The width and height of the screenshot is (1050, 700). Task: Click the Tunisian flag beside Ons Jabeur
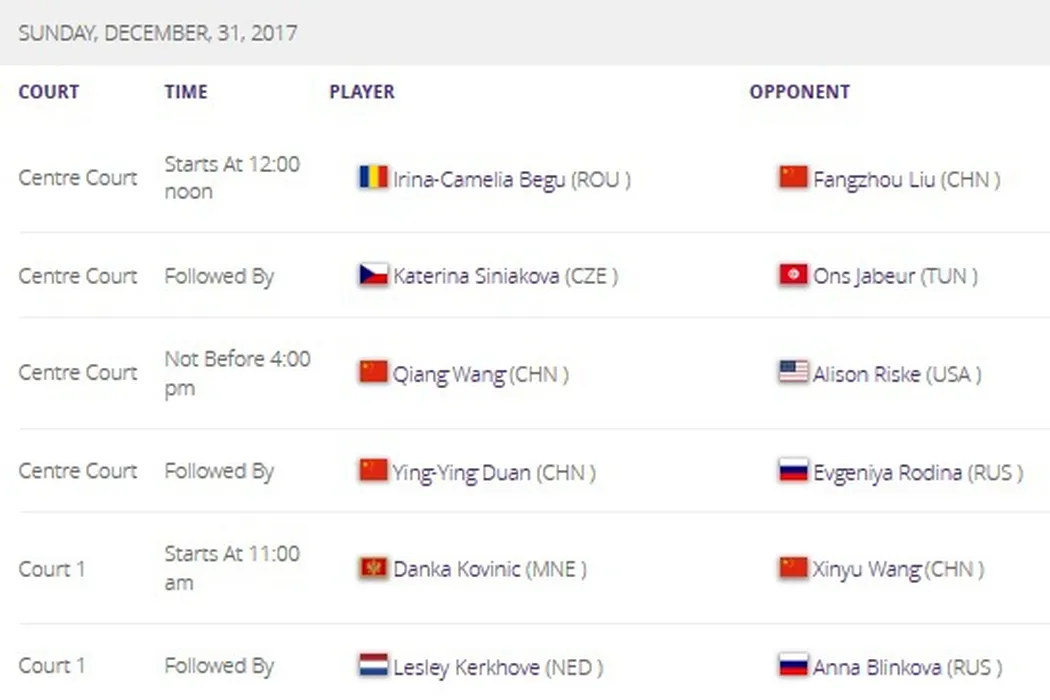[x=793, y=275]
